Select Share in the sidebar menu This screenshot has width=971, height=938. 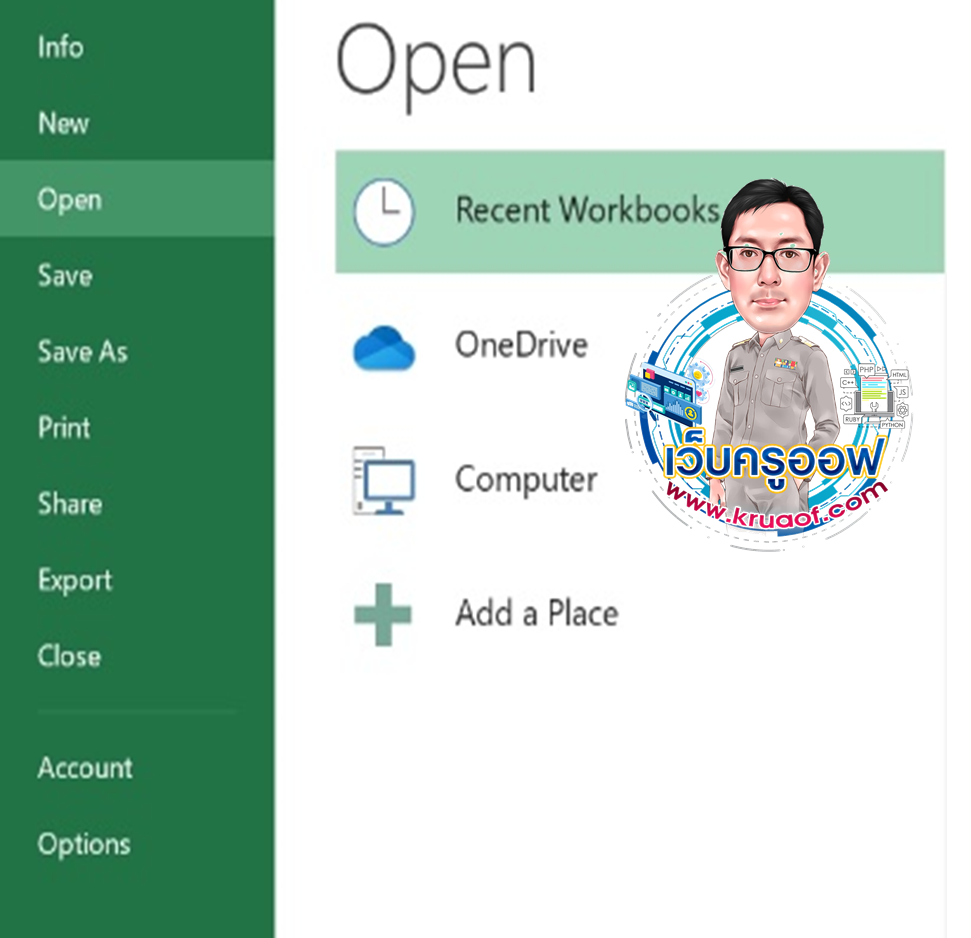70,503
